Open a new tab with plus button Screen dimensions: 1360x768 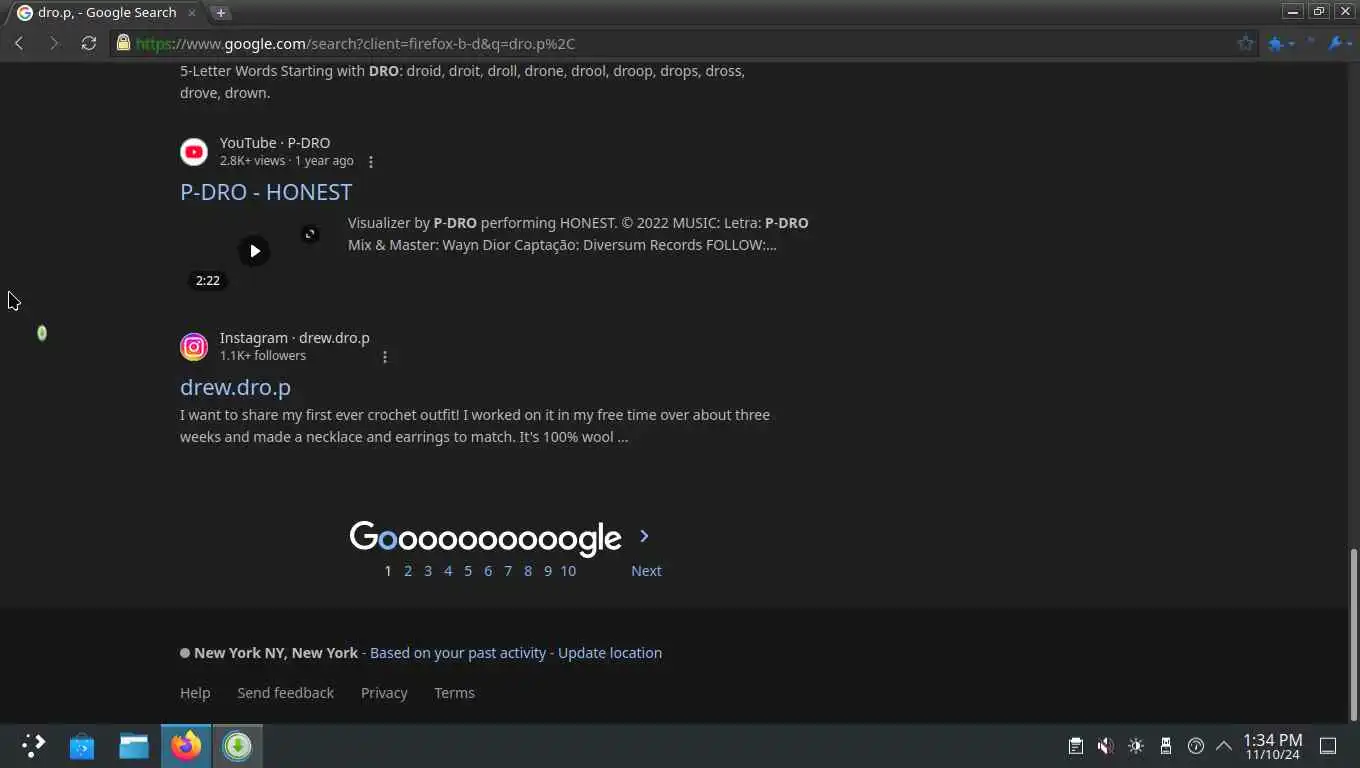(x=221, y=12)
